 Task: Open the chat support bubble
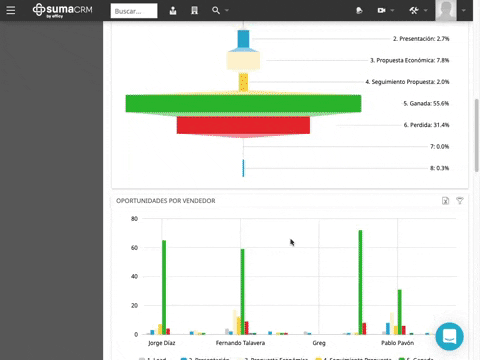(449, 336)
